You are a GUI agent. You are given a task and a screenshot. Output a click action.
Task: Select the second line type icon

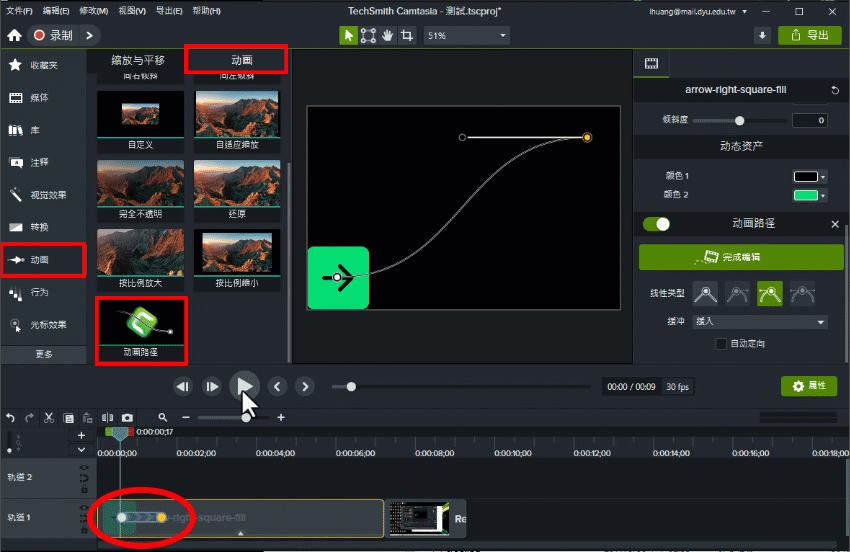point(737,294)
